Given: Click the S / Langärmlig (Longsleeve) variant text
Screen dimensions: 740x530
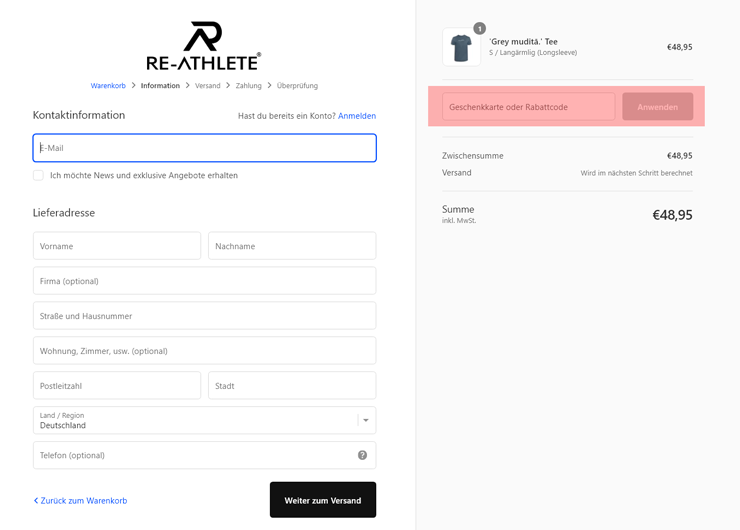Looking at the screenshot, I should 533,53.
